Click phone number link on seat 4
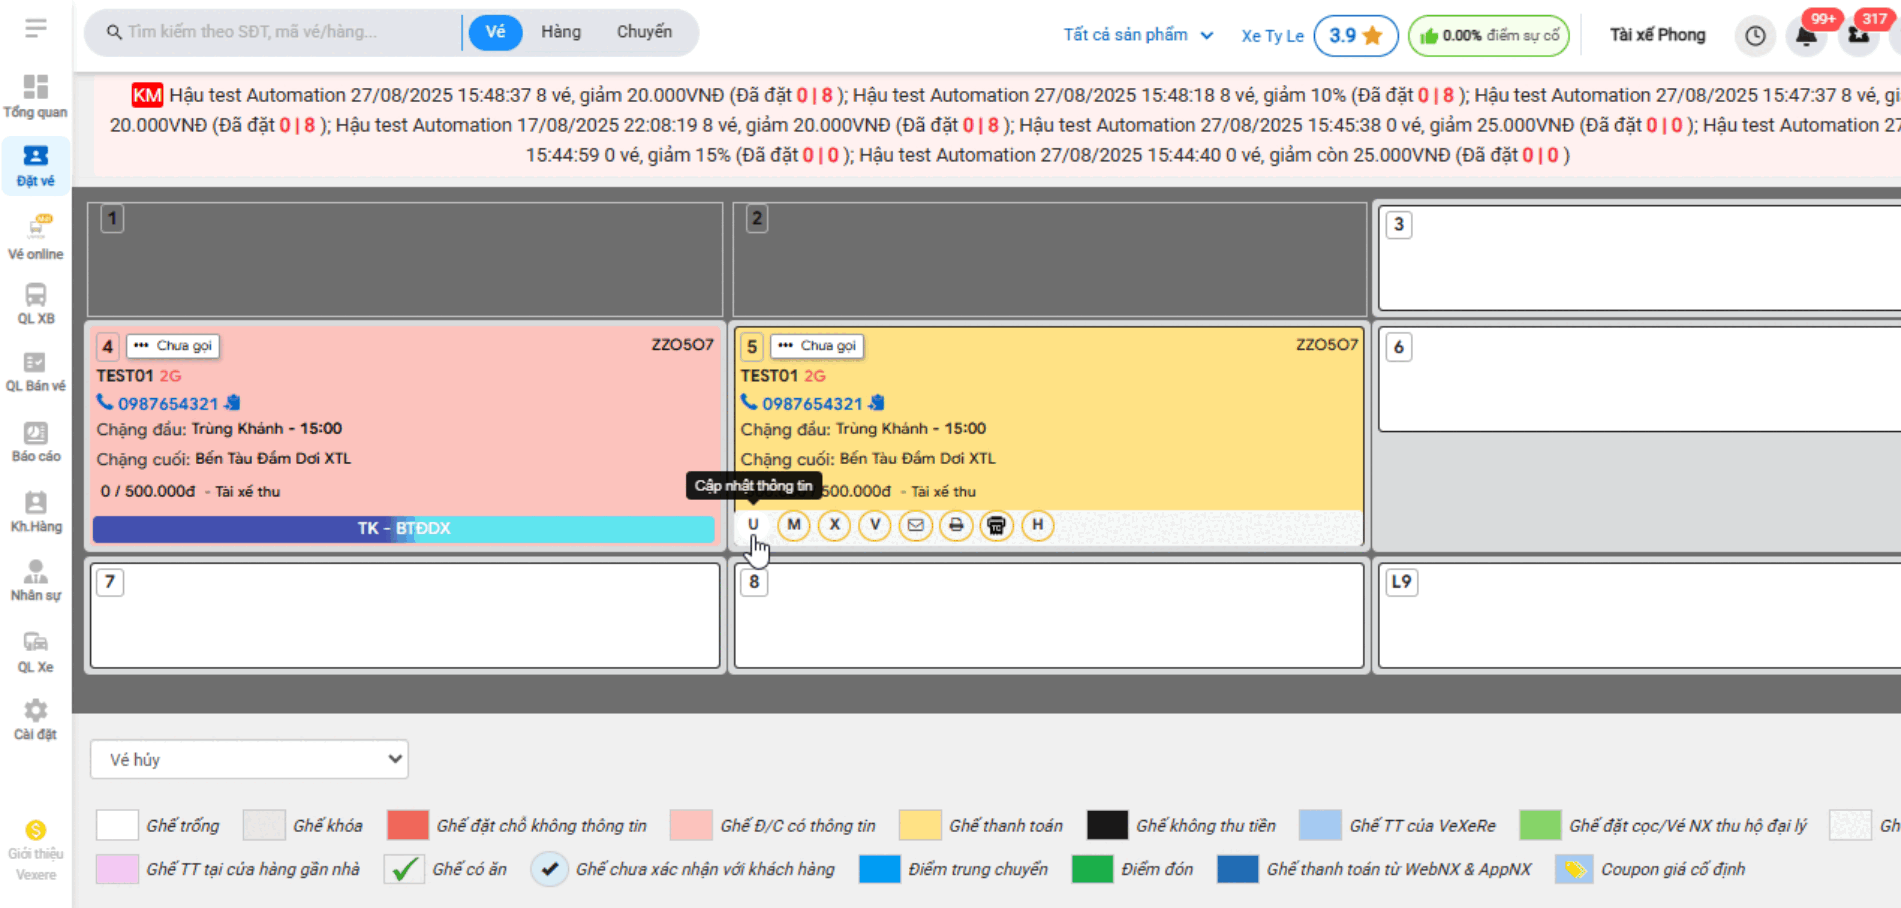Screen dimensions: 1901x908 click(x=167, y=403)
